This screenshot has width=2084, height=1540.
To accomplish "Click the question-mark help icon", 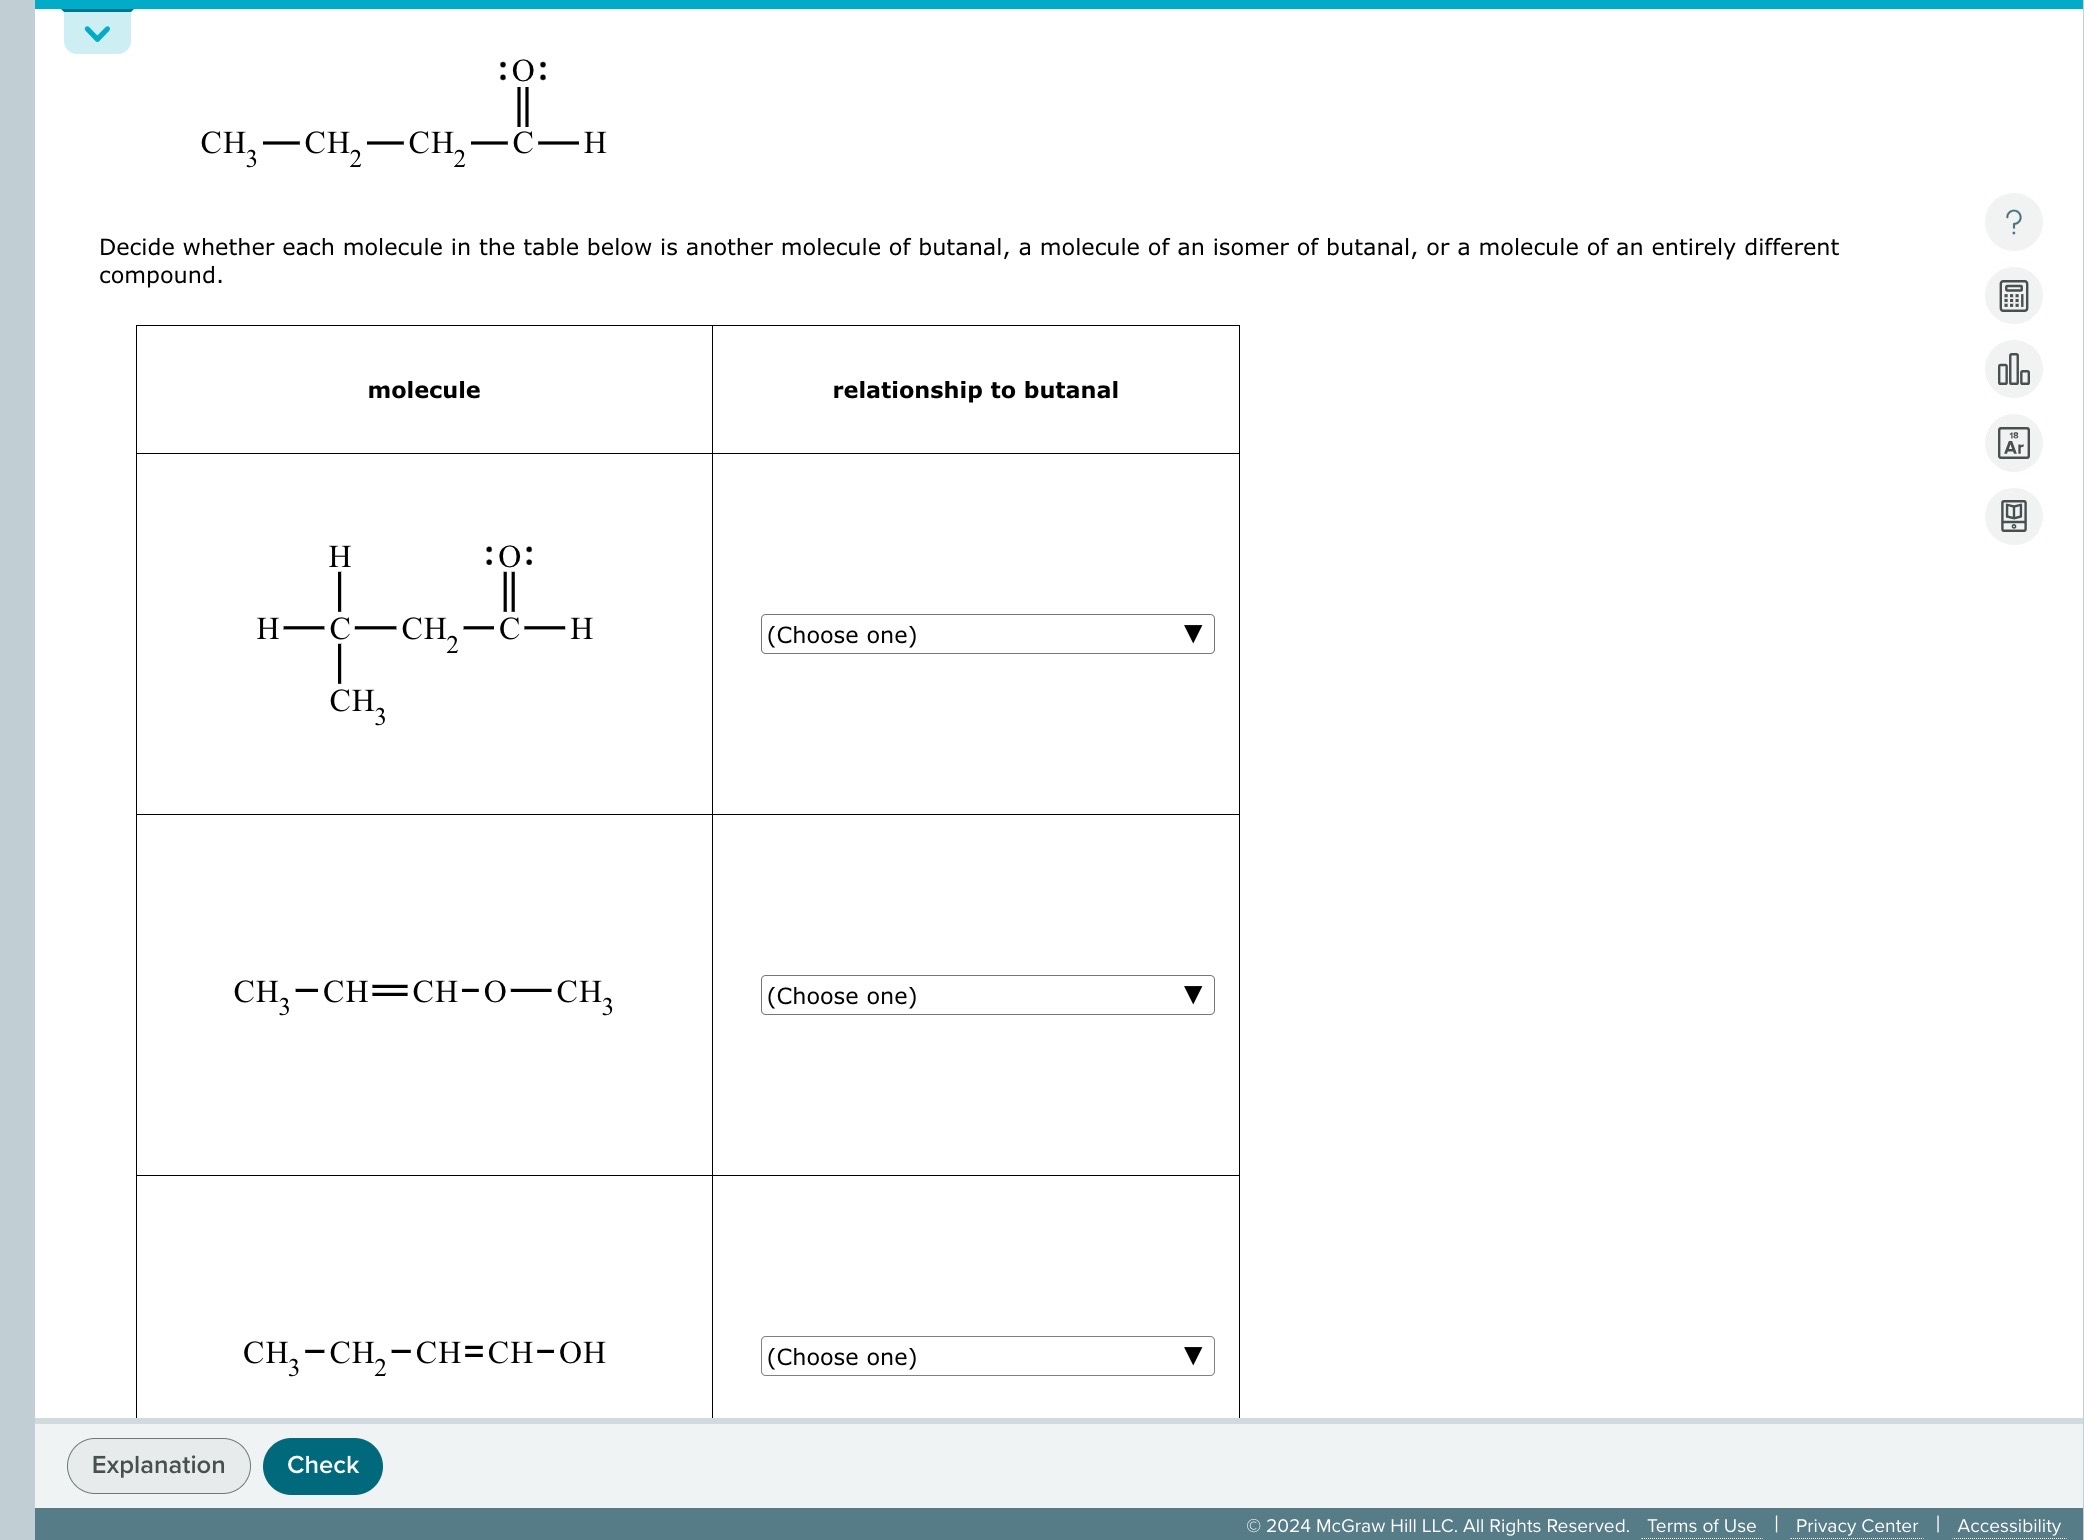I will [2012, 222].
